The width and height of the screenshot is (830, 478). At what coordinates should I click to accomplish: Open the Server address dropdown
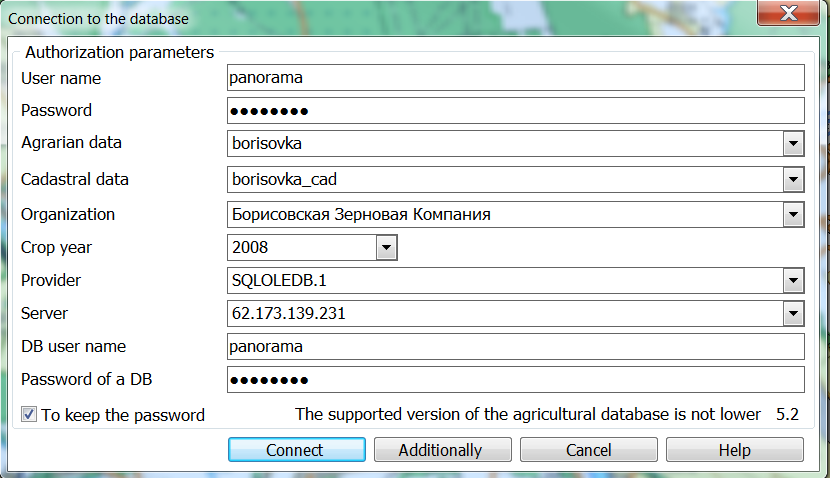793,314
